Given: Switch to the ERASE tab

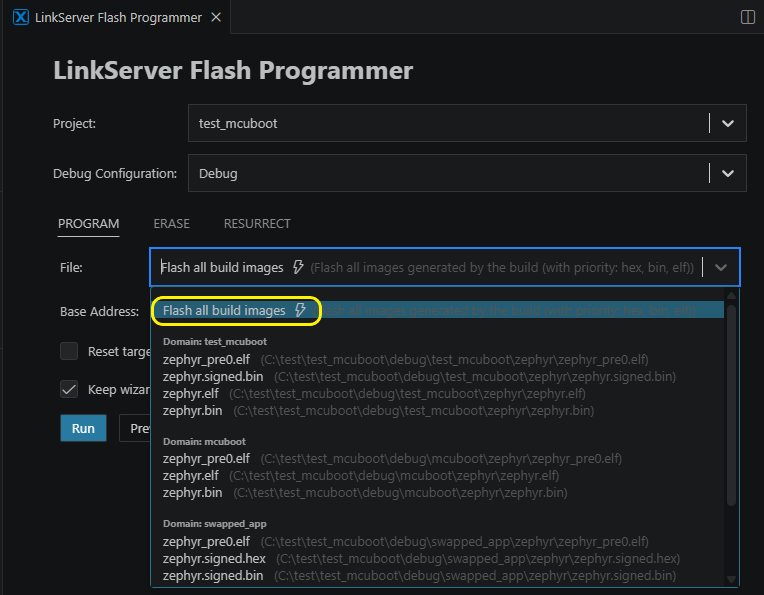Looking at the screenshot, I should 172,224.
